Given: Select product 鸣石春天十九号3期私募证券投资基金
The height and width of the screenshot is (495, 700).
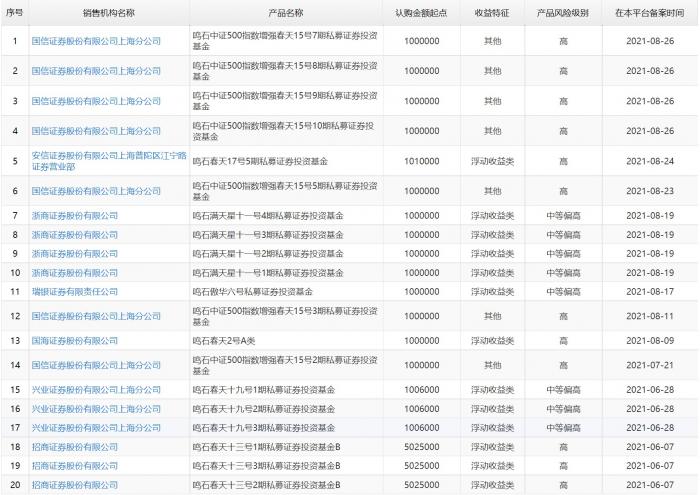Looking at the screenshot, I should click(x=263, y=428).
